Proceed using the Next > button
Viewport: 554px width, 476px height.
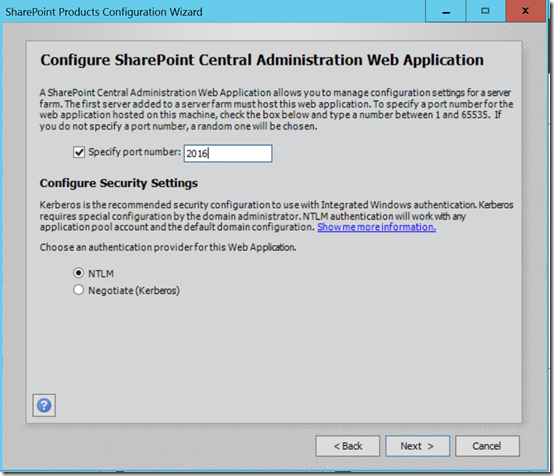coord(417,446)
